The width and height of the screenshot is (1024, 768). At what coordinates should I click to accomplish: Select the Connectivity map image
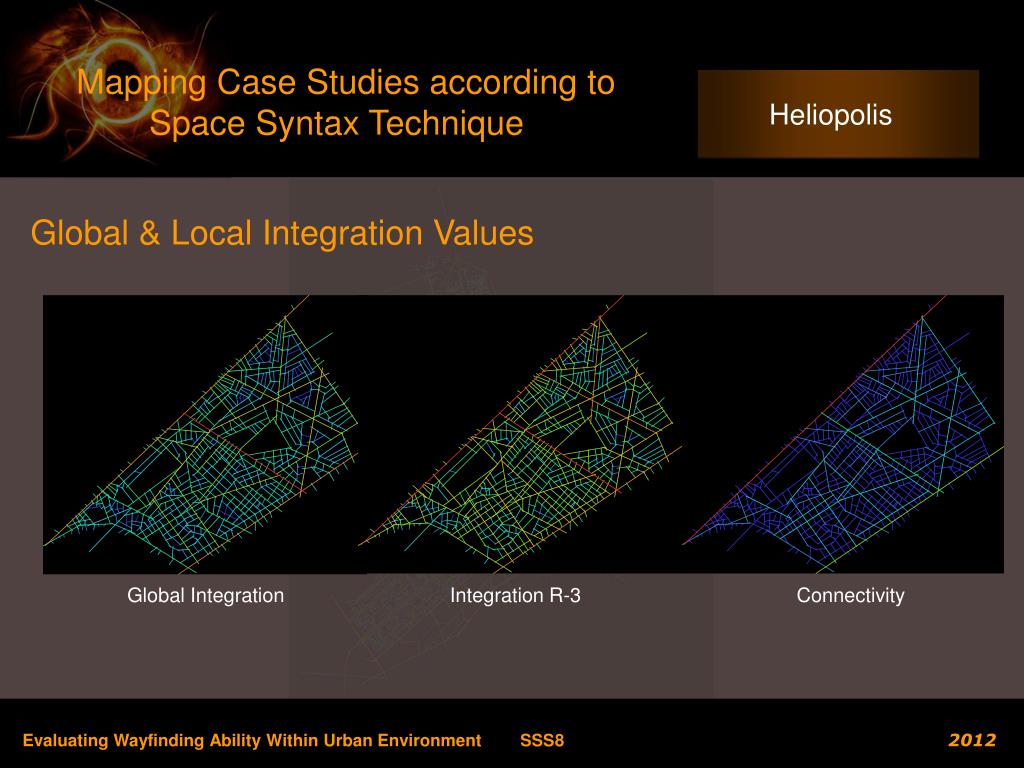842,434
